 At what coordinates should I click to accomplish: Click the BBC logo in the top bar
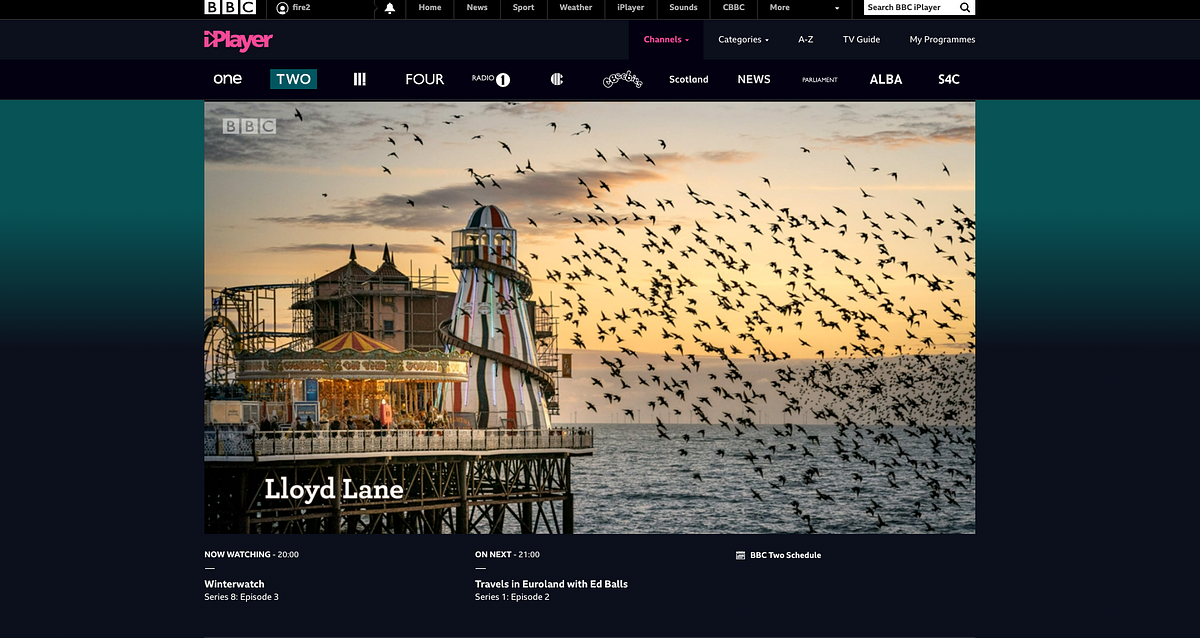point(230,8)
